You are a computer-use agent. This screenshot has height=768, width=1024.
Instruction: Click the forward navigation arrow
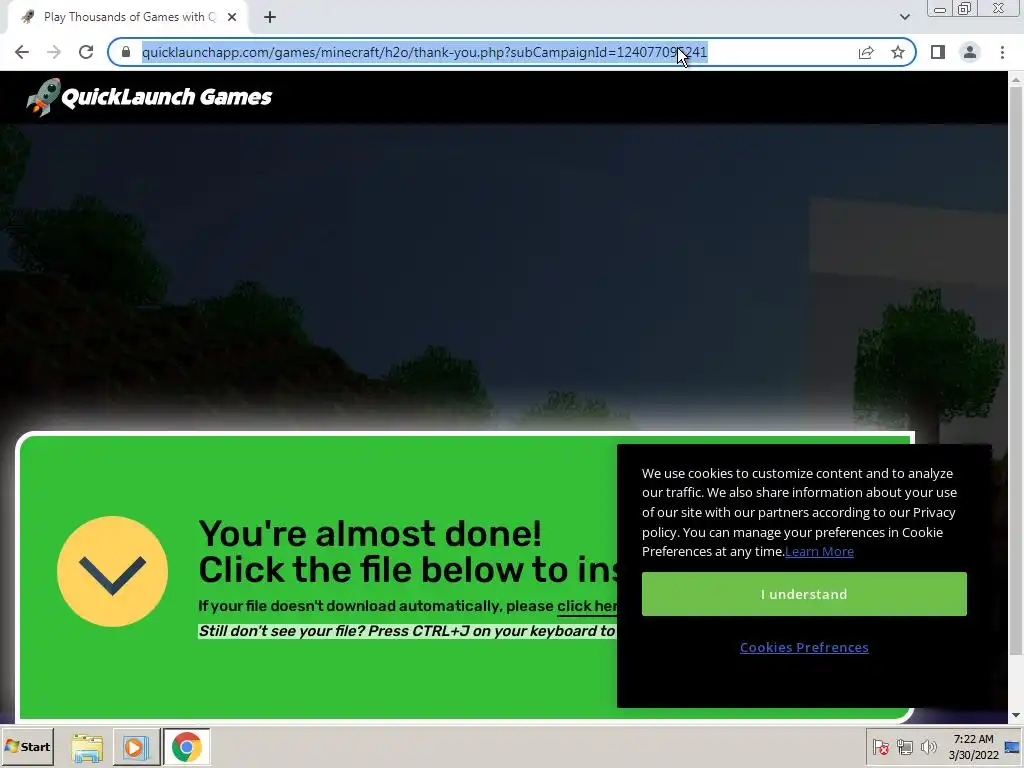54,52
